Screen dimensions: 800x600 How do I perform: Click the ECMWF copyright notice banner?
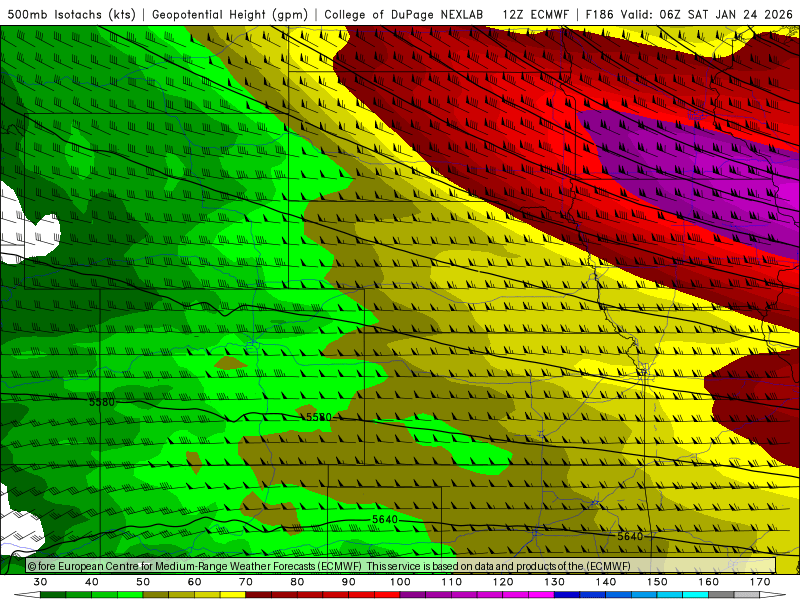(x=401, y=566)
